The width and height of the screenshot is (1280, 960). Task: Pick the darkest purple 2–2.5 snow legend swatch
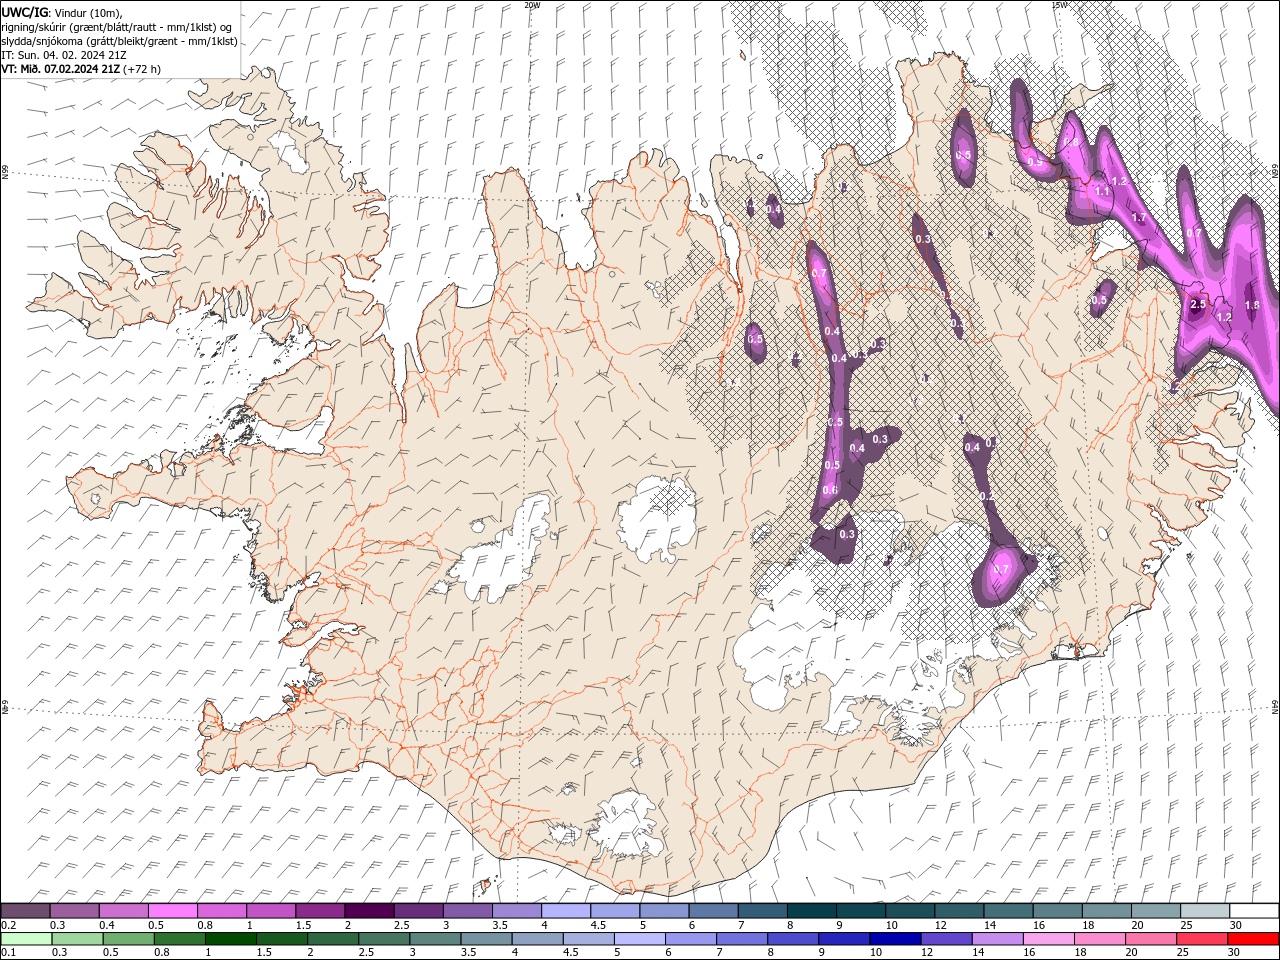(369, 911)
